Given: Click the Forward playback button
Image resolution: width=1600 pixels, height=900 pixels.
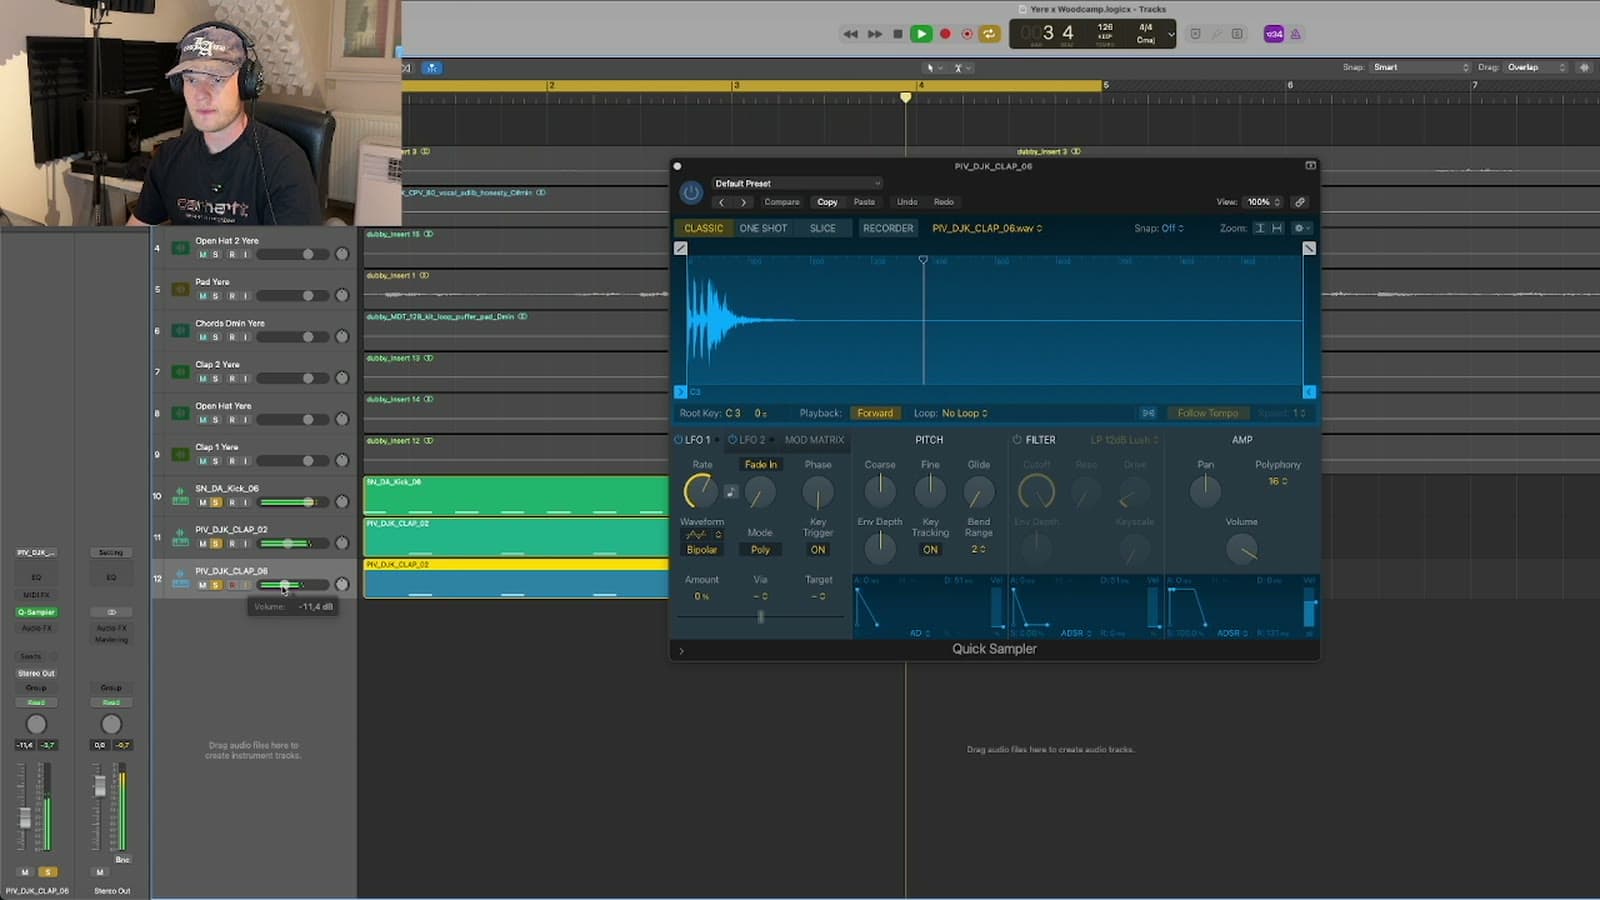Looking at the screenshot, I should (875, 413).
